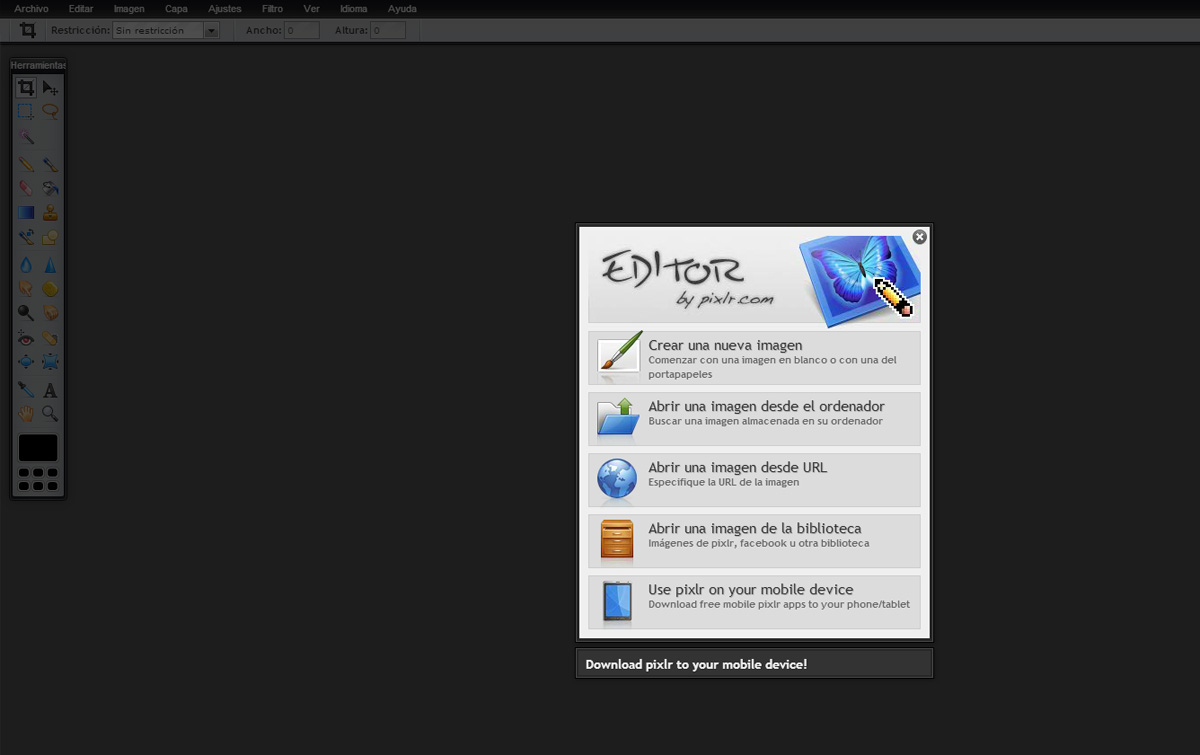1200x755 pixels.
Task: Choose Use pixlr on your mobile device
Action: (x=754, y=602)
